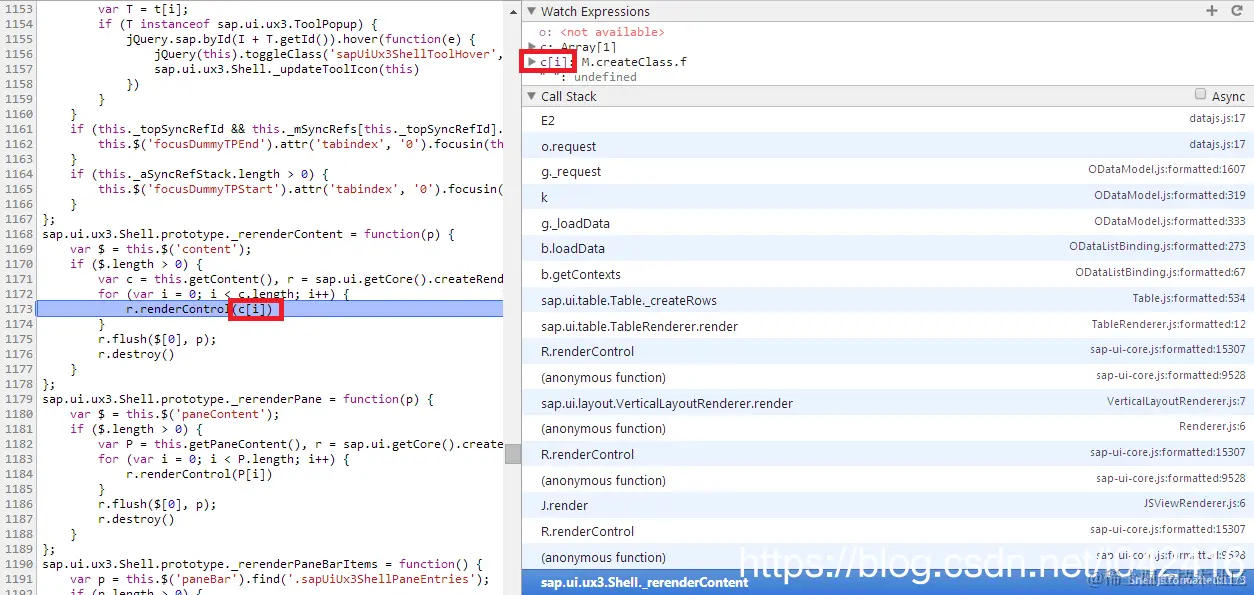The height and width of the screenshot is (595, 1254).
Task: Select the k call stack frame
Action: 887,197
